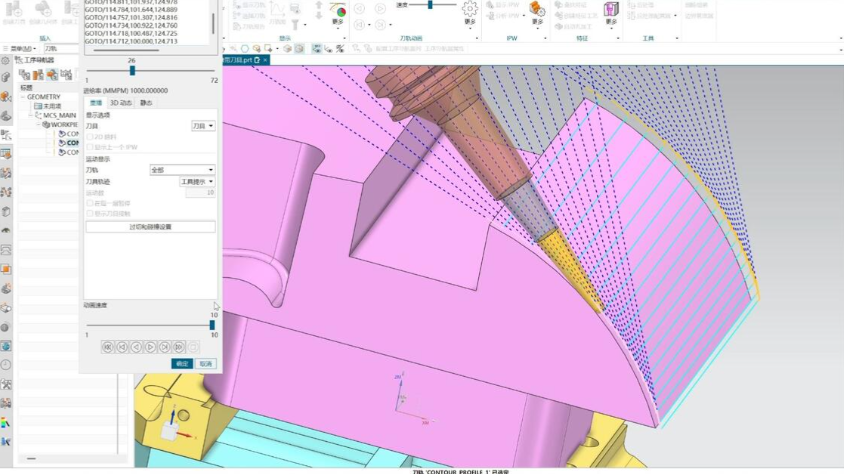Open the clock History resource bar icon

pos(6,365)
